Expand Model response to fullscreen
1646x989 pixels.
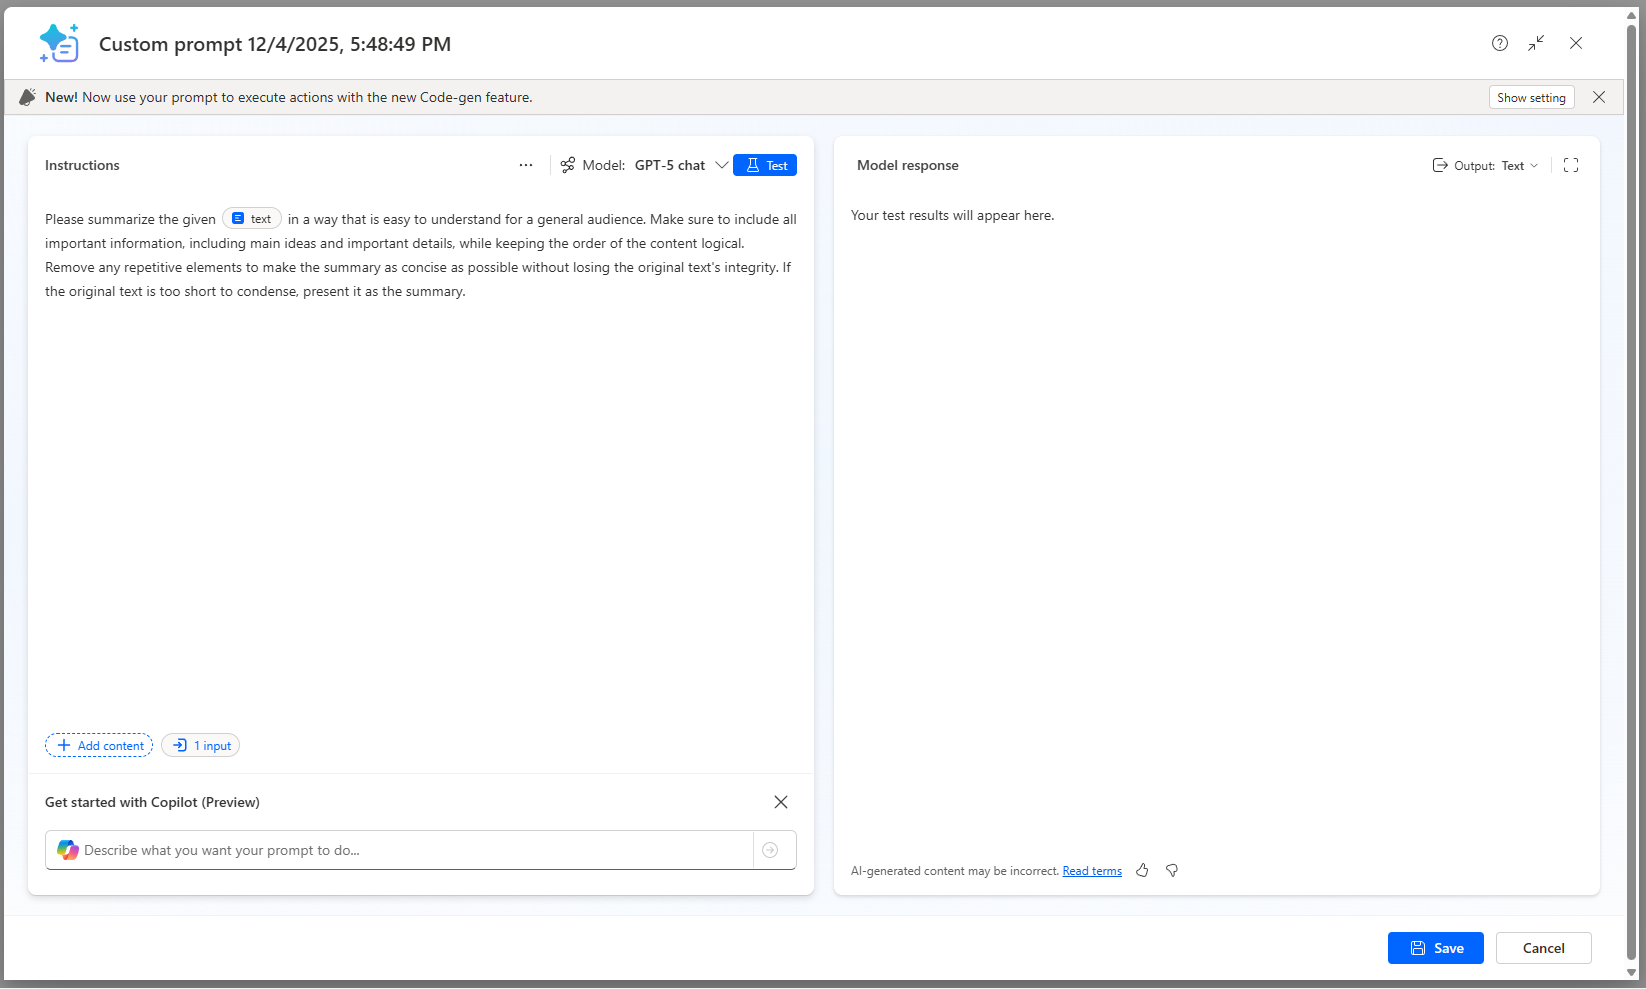coord(1570,165)
